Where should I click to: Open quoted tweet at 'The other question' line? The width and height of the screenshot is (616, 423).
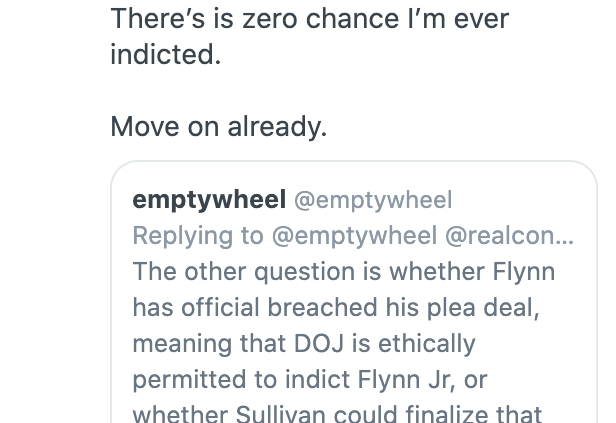coord(344,271)
